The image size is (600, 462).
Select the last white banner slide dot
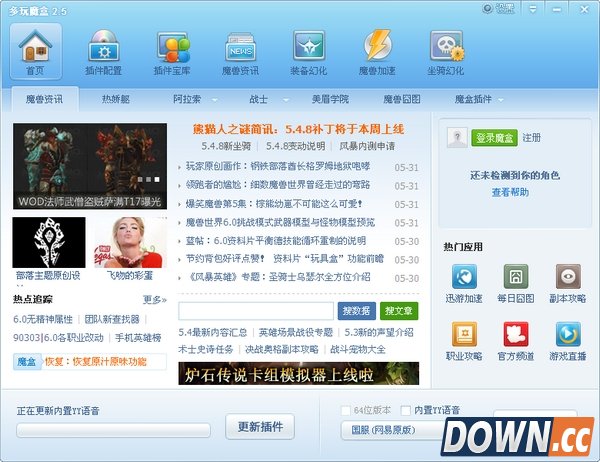157,179
